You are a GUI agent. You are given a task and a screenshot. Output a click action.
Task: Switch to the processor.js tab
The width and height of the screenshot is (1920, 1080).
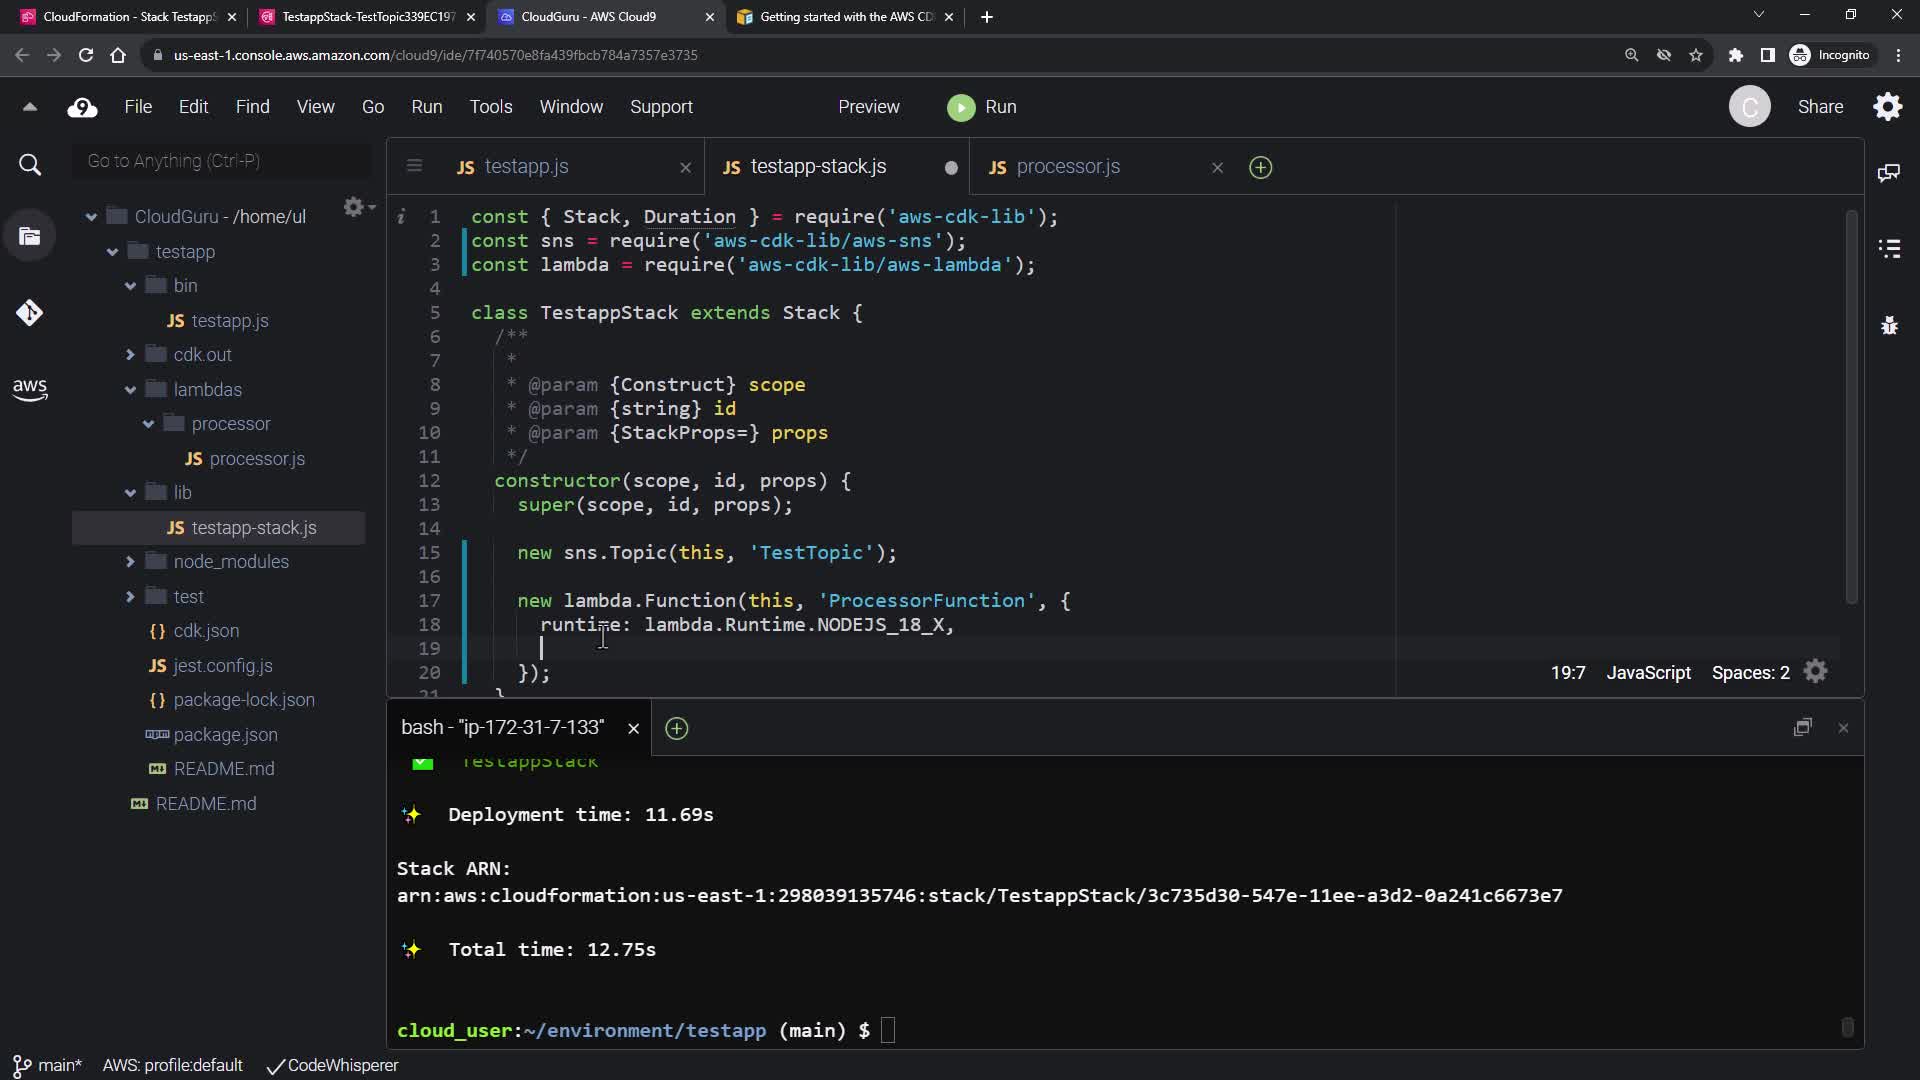coord(1067,167)
